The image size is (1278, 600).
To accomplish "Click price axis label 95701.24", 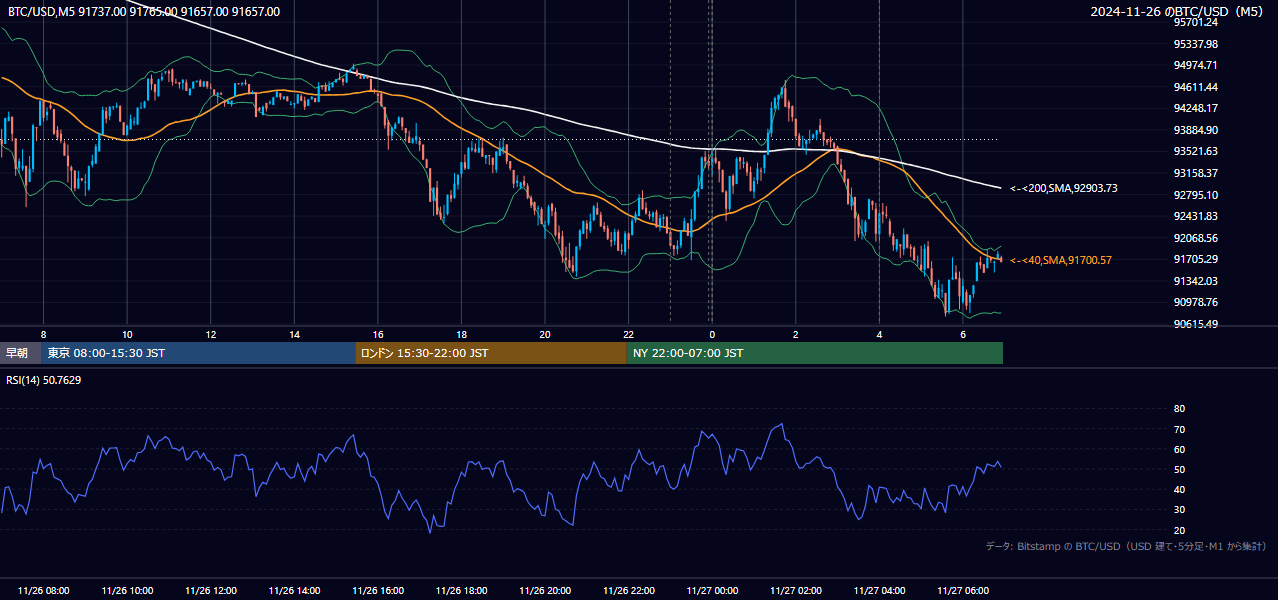I will (1195, 22).
